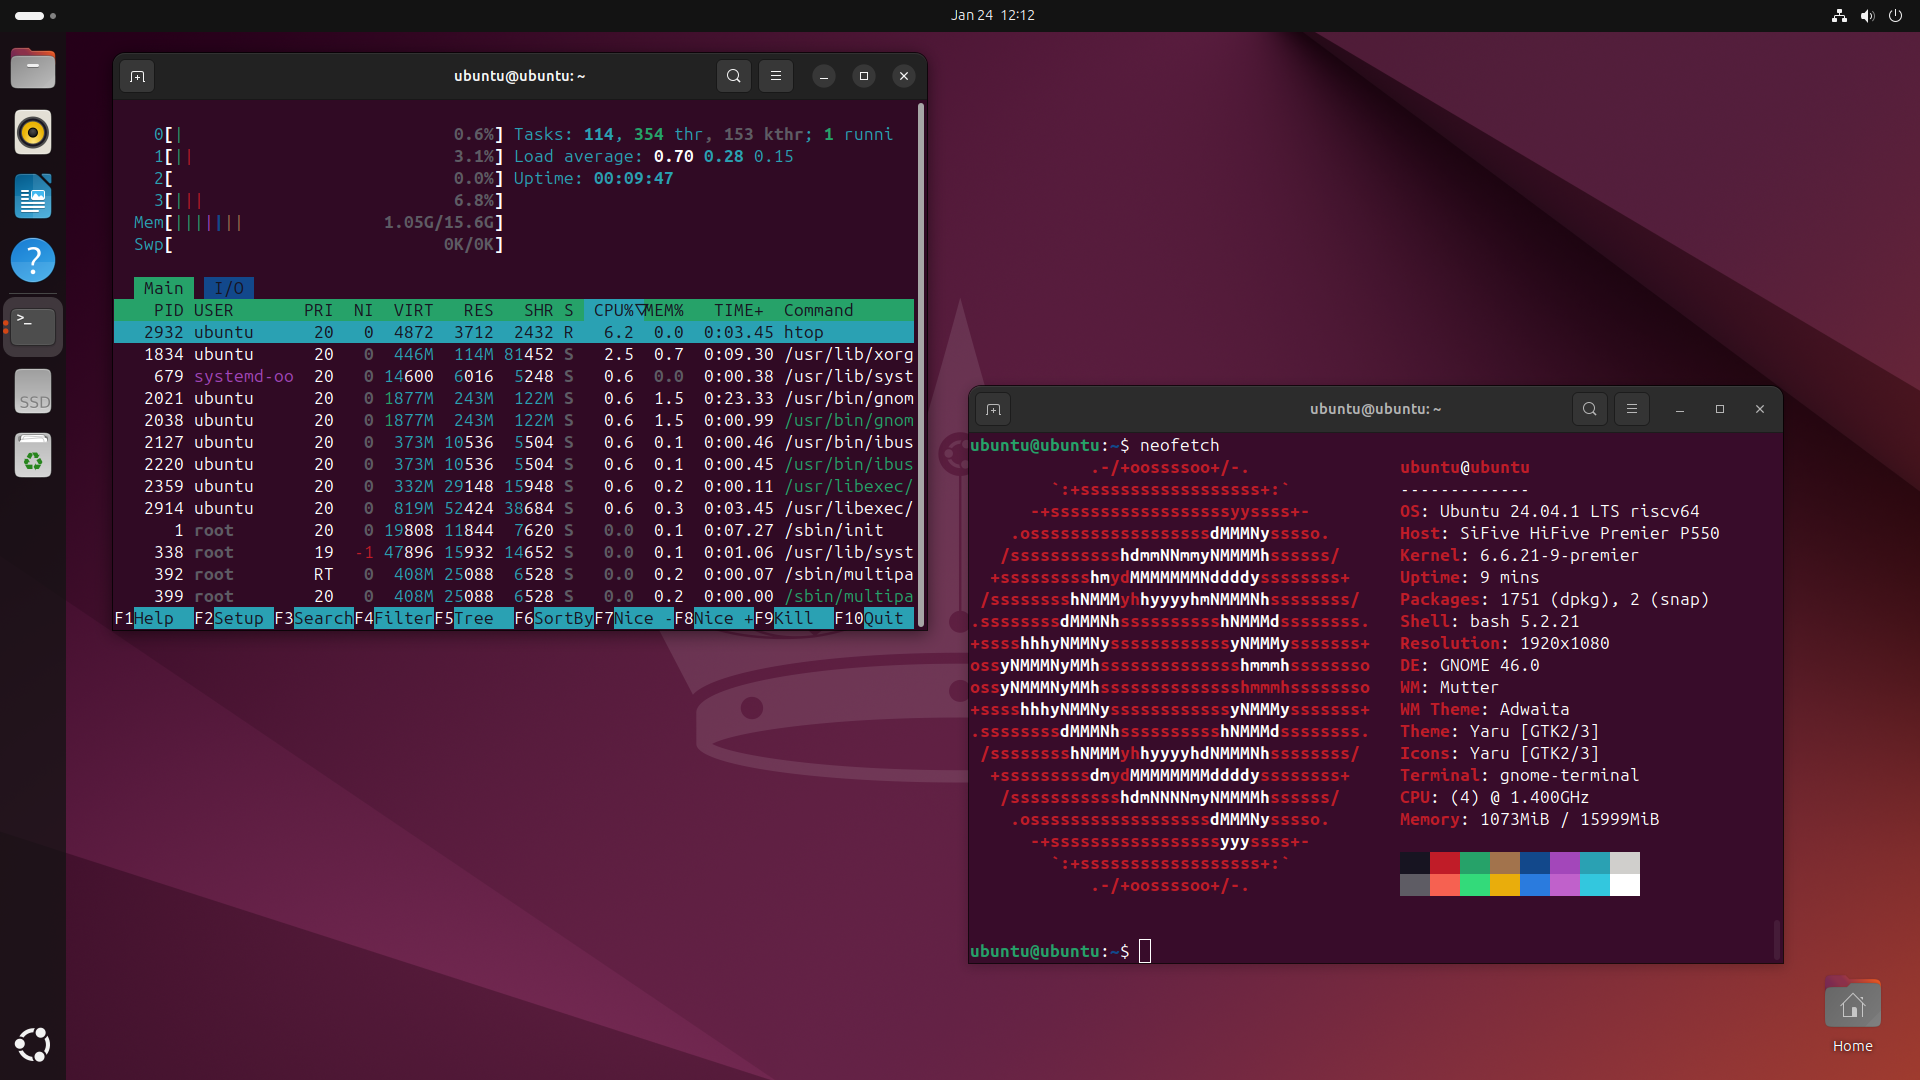The image size is (1920, 1080).
Task: Click F6 SortBy in htop footer
Action: 554,618
